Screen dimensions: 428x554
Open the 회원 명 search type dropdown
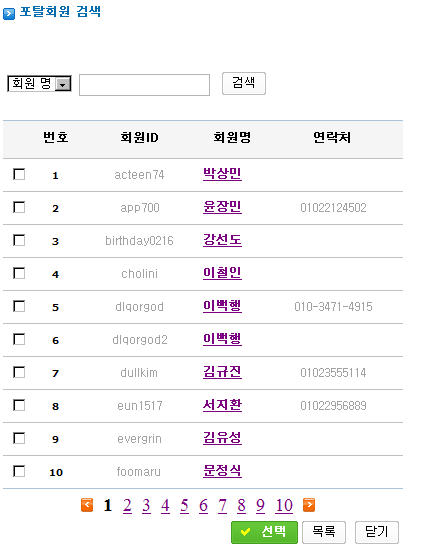39,84
